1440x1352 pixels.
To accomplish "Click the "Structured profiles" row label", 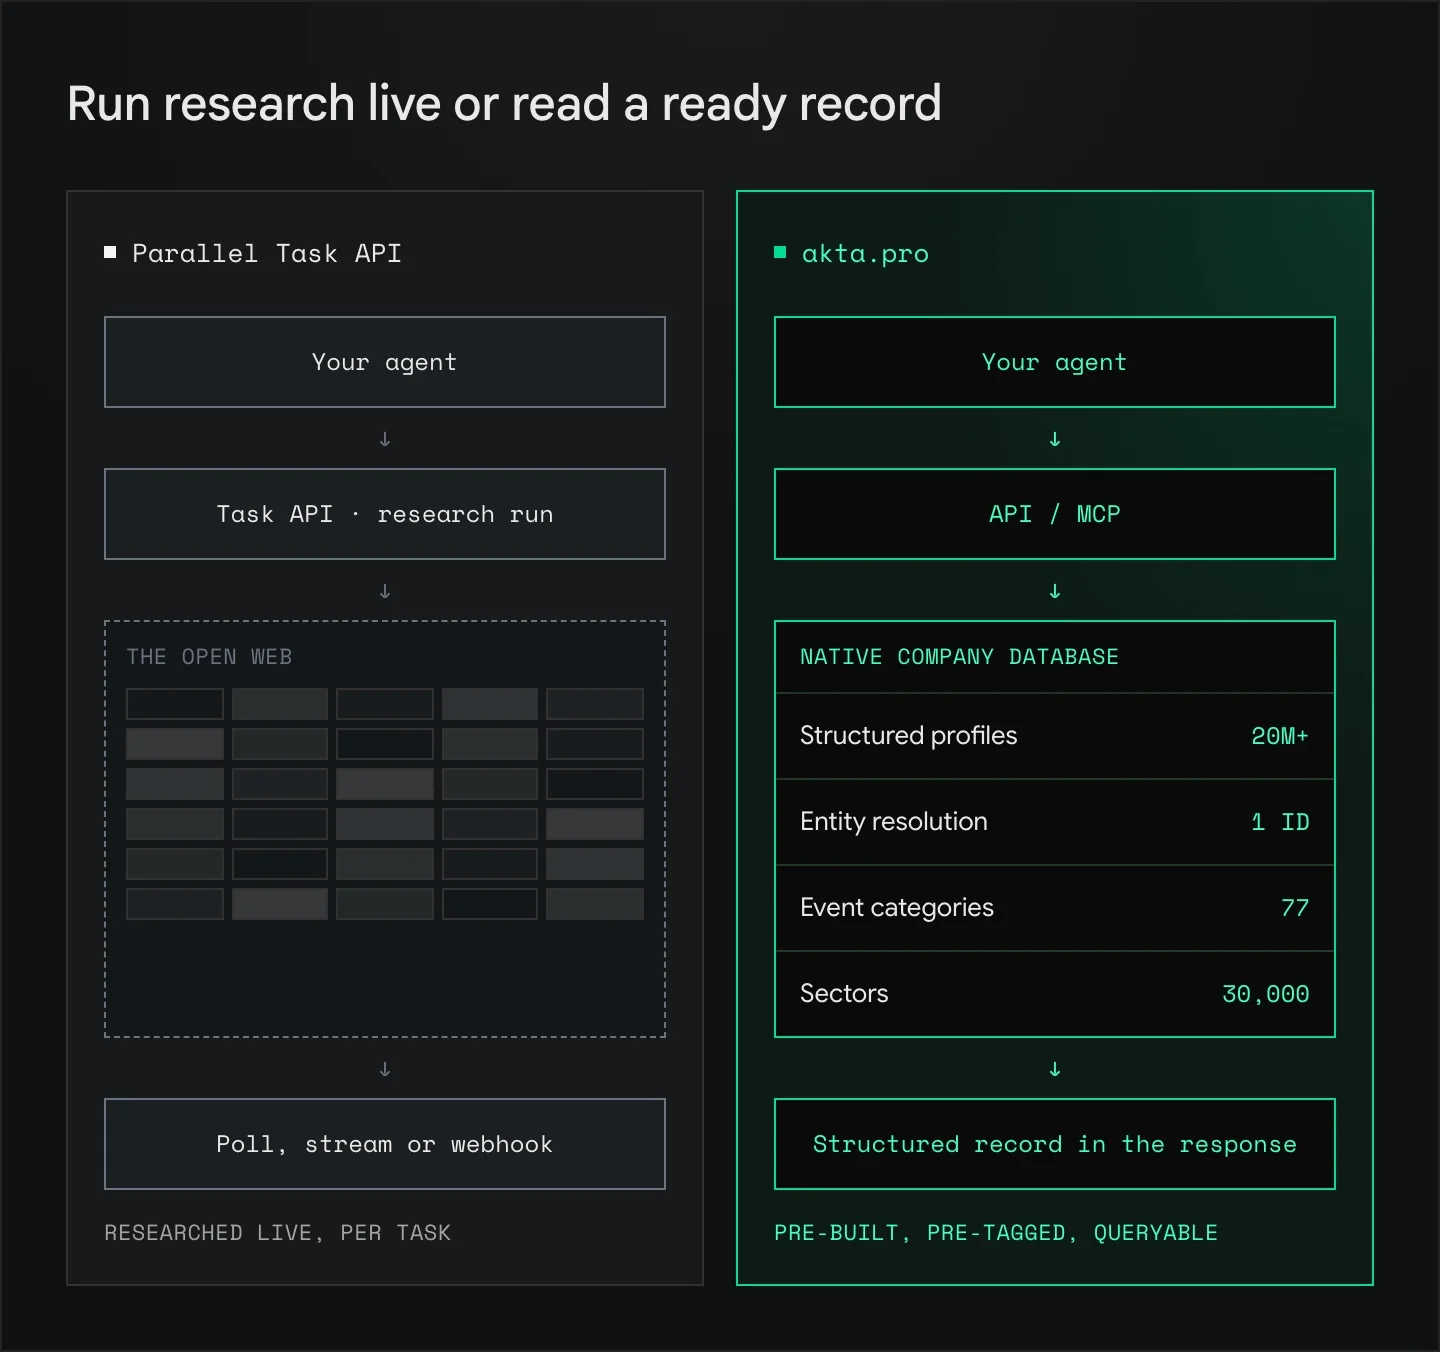I will point(908,736).
